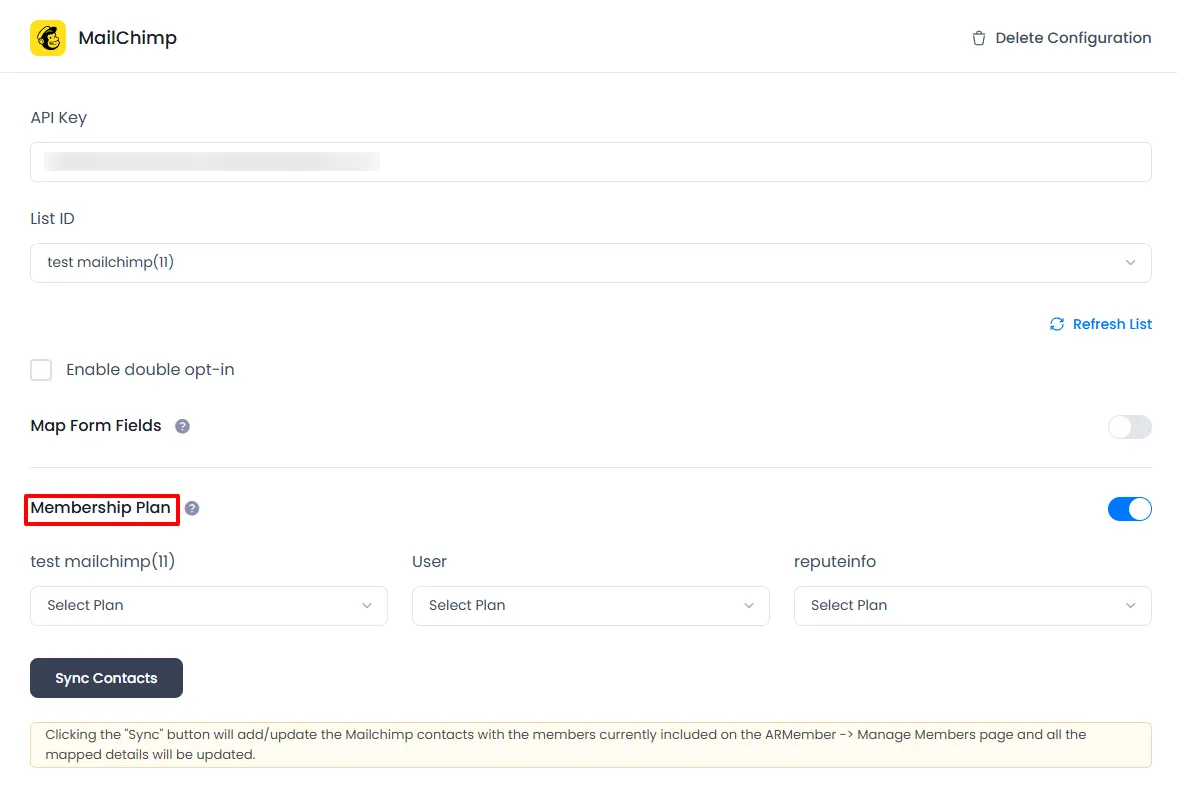Click the Refresh List link
This screenshot has width=1177, height=794.
coord(1112,324)
